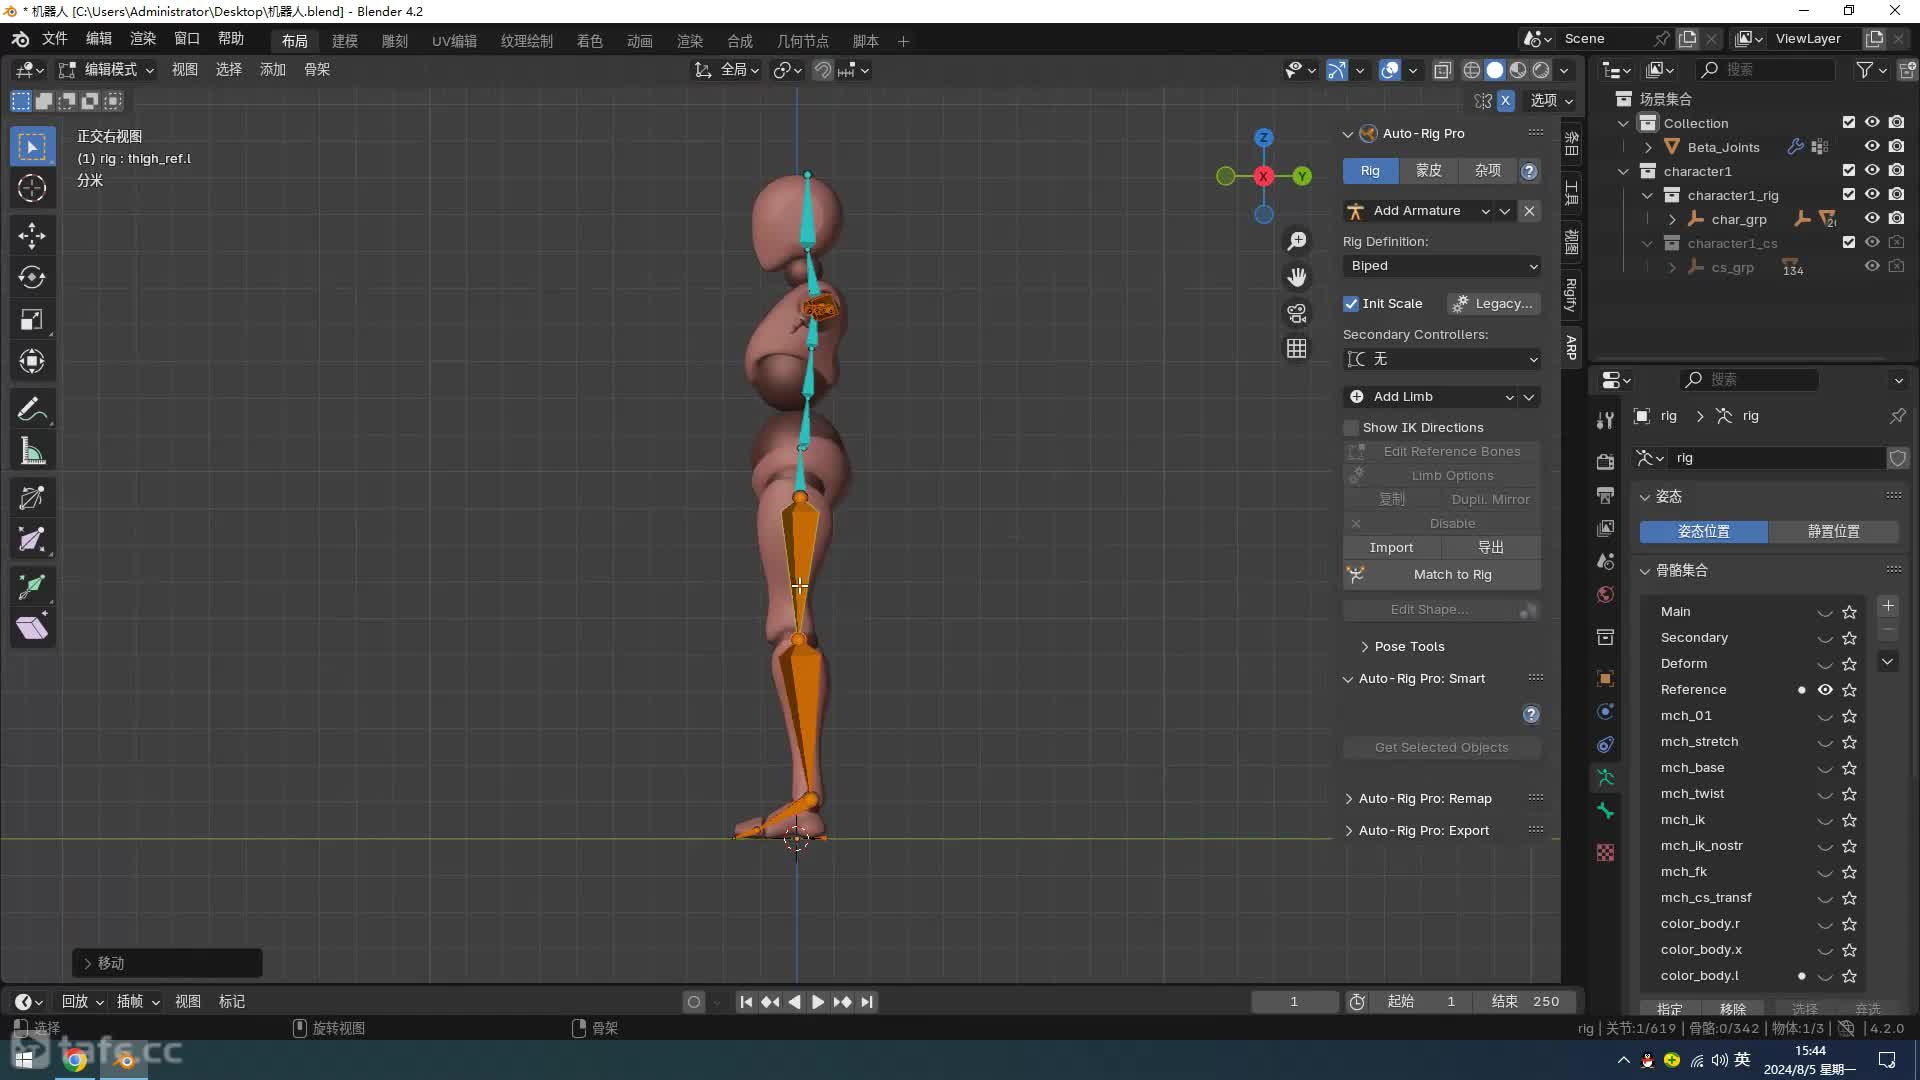The height and width of the screenshot is (1080, 1920).
Task: Enable Show IK Directions checkbox
Action: pyautogui.click(x=1351, y=428)
